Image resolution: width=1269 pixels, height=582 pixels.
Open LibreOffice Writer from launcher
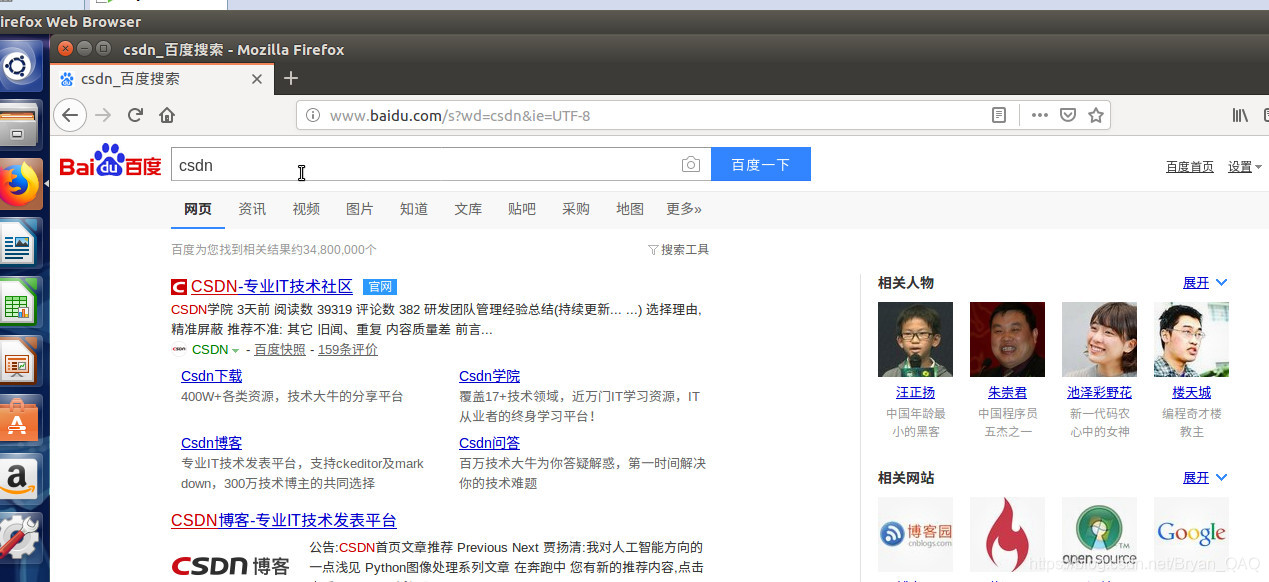click(x=18, y=243)
